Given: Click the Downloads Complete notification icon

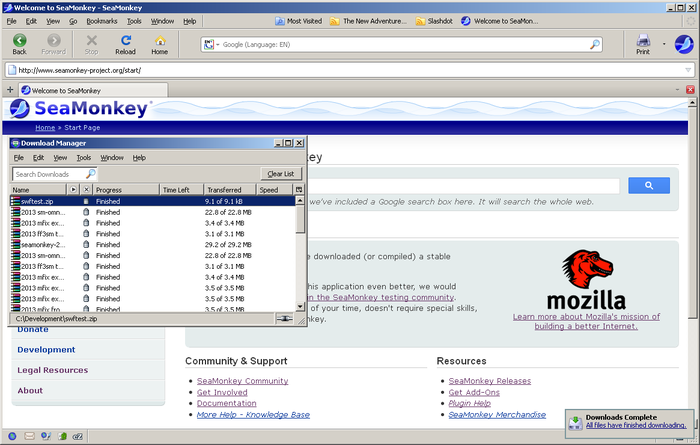Looking at the screenshot, I should [x=575, y=421].
